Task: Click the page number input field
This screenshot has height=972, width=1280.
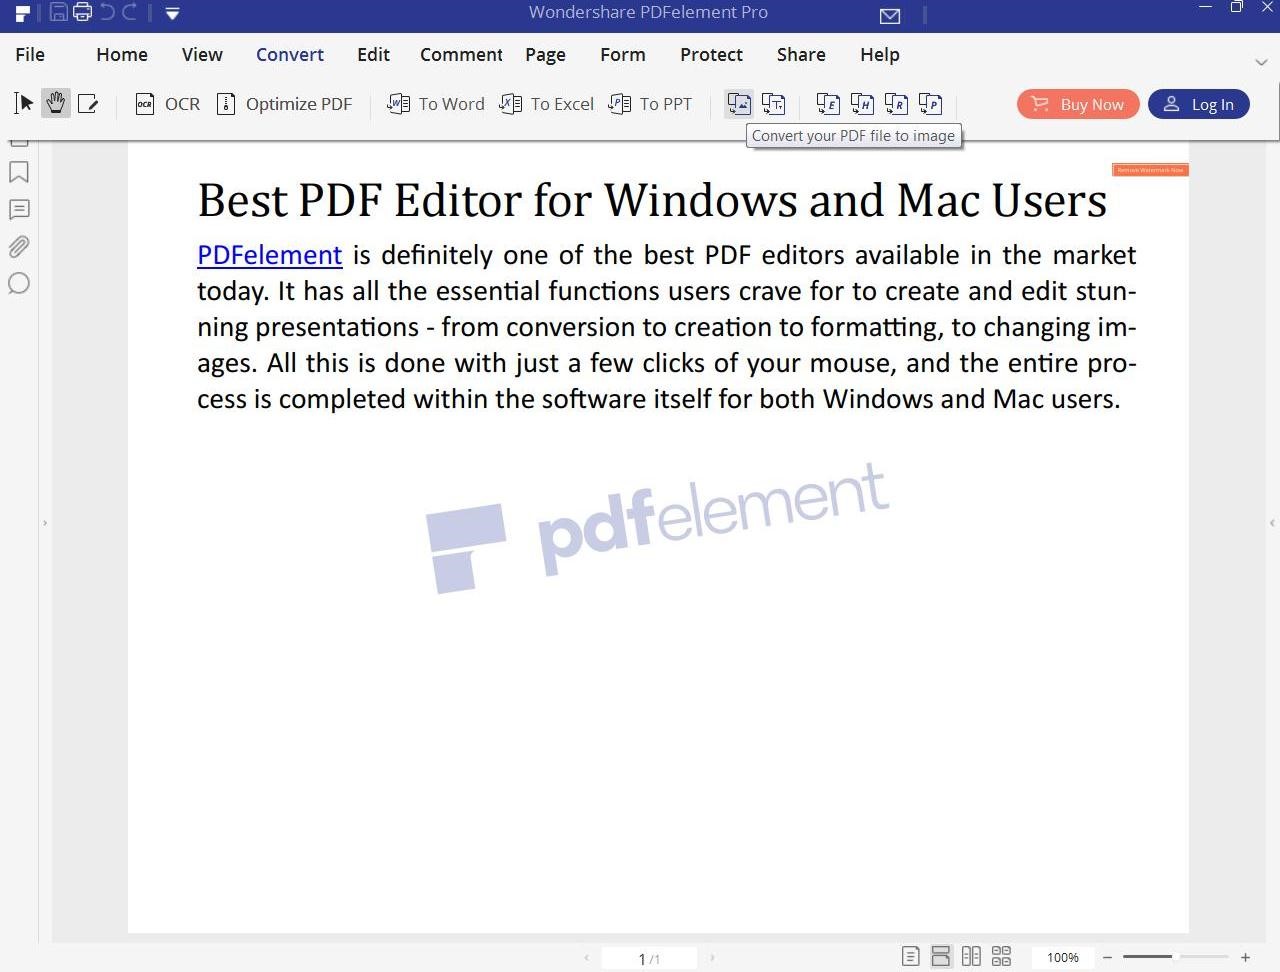Action: [649, 958]
